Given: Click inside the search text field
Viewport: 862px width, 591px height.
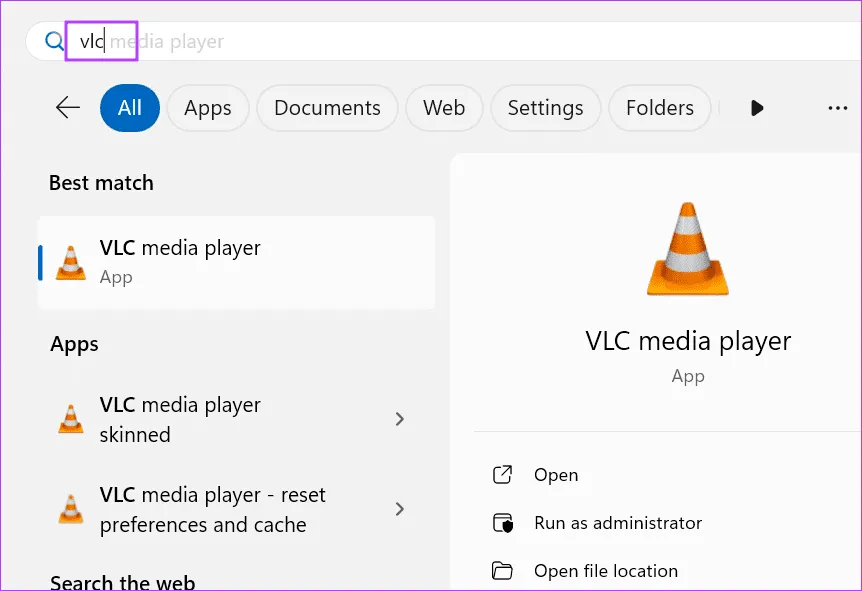Looking at the screenshot, I should [x=450, y=42].
